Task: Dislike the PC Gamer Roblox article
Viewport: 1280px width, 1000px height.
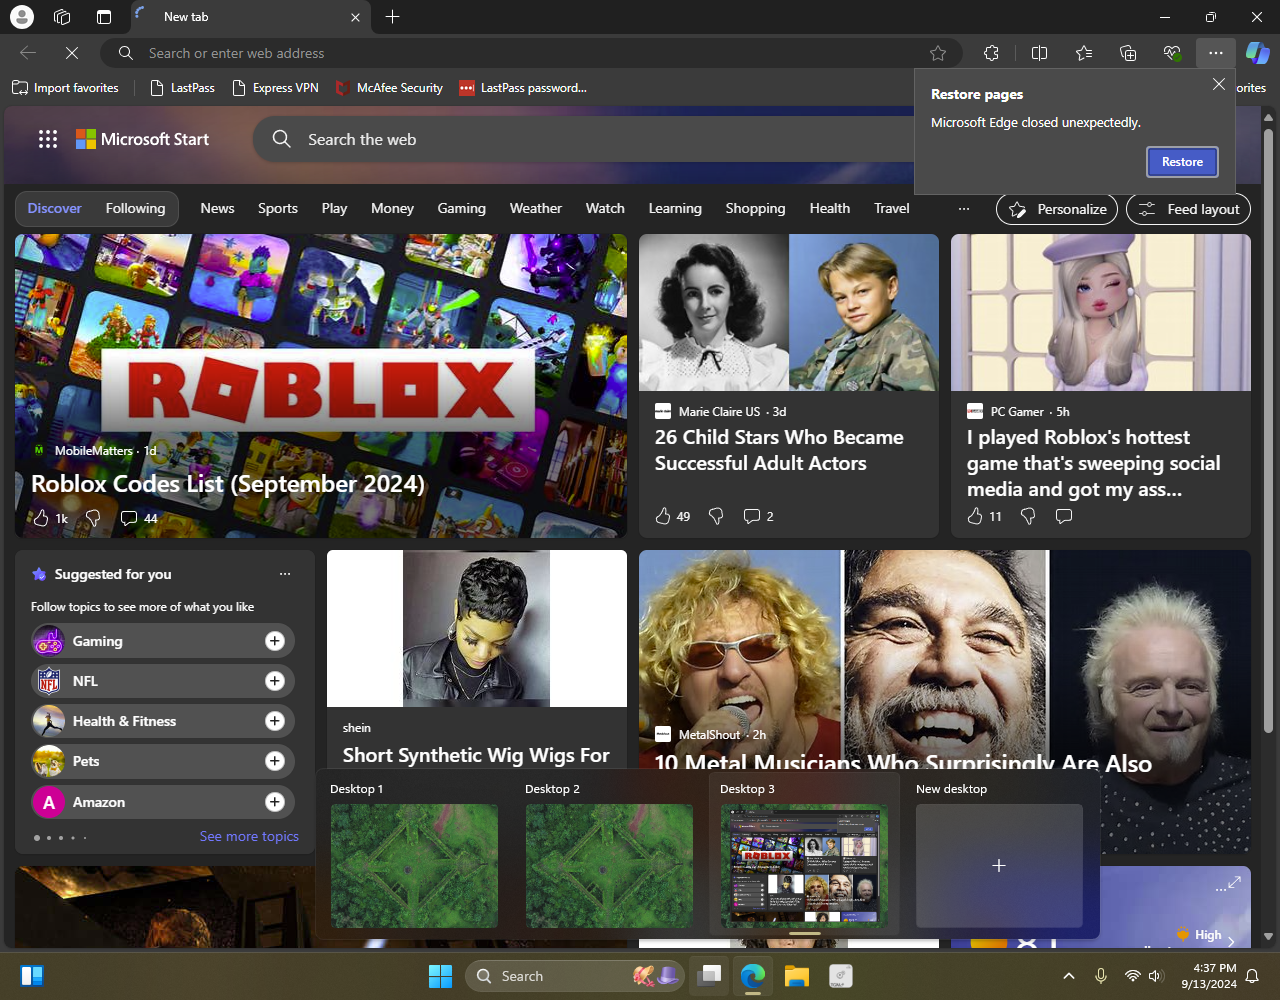Action: click(1028, 516)
